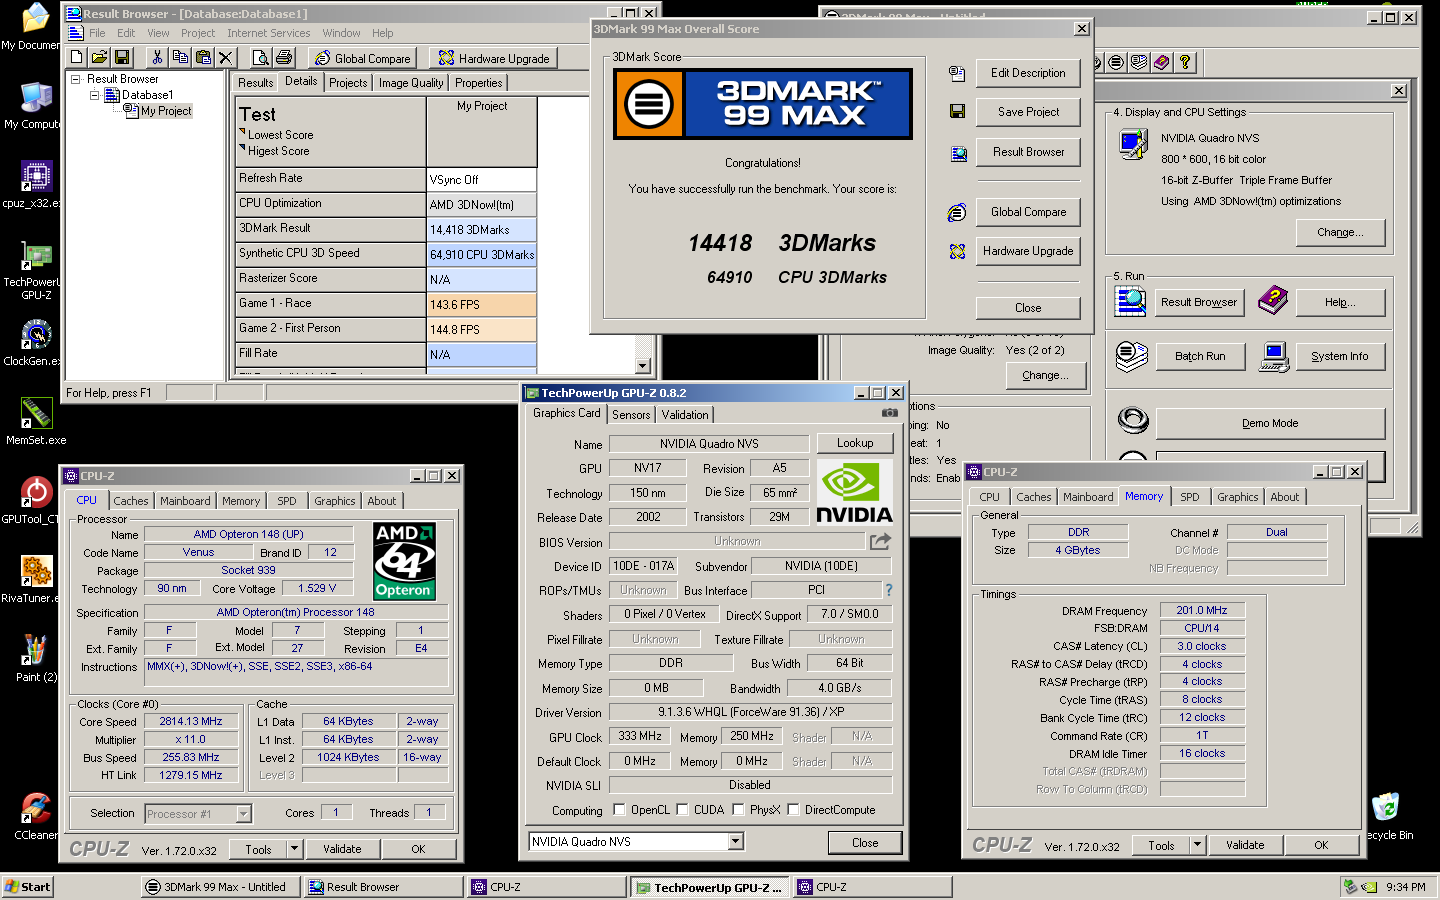Click the Cut scissors icon in Result Browser
The height and width of the screenshot is (900, 1440).
click(157, 58)
